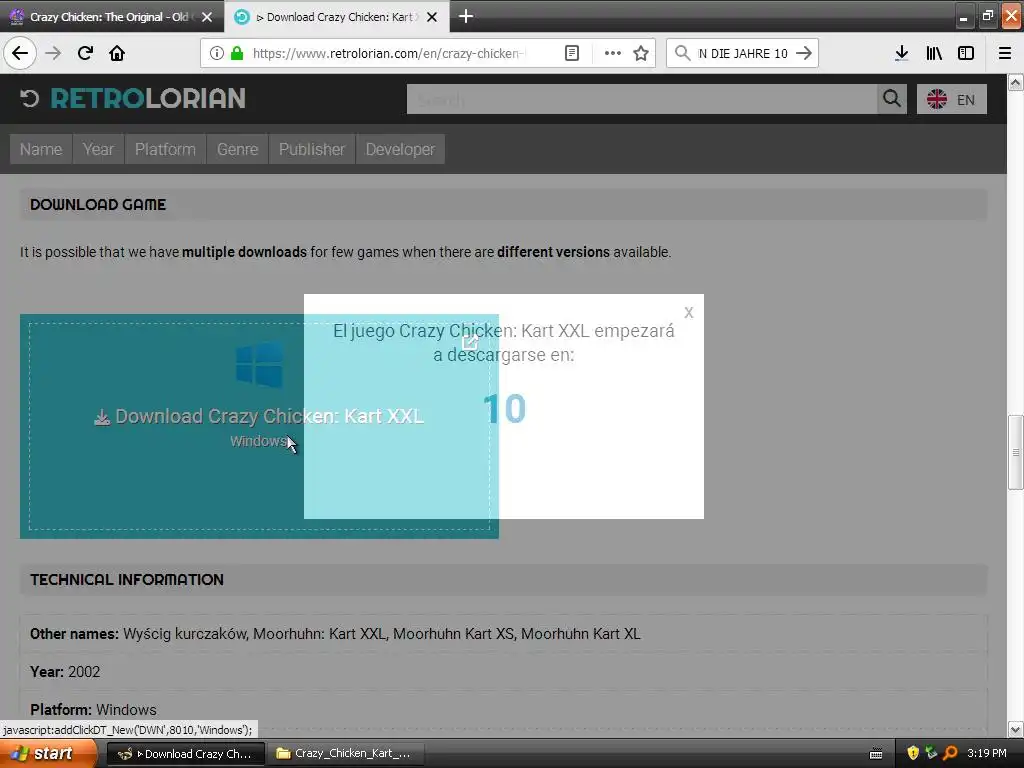Open the Developer menu
Viewport: 1024px width, 768px height.
[400, 150]
